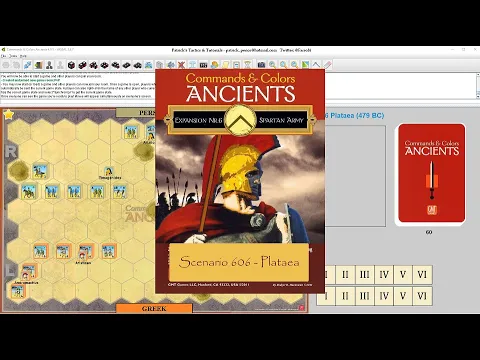Click the second magnifier zoom icon
The height and width of the screenshot is (360, 480).
click(283, 65)
